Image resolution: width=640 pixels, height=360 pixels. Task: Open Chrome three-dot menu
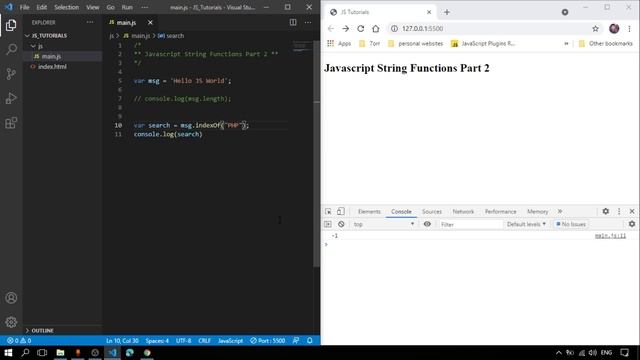[629, 29]
